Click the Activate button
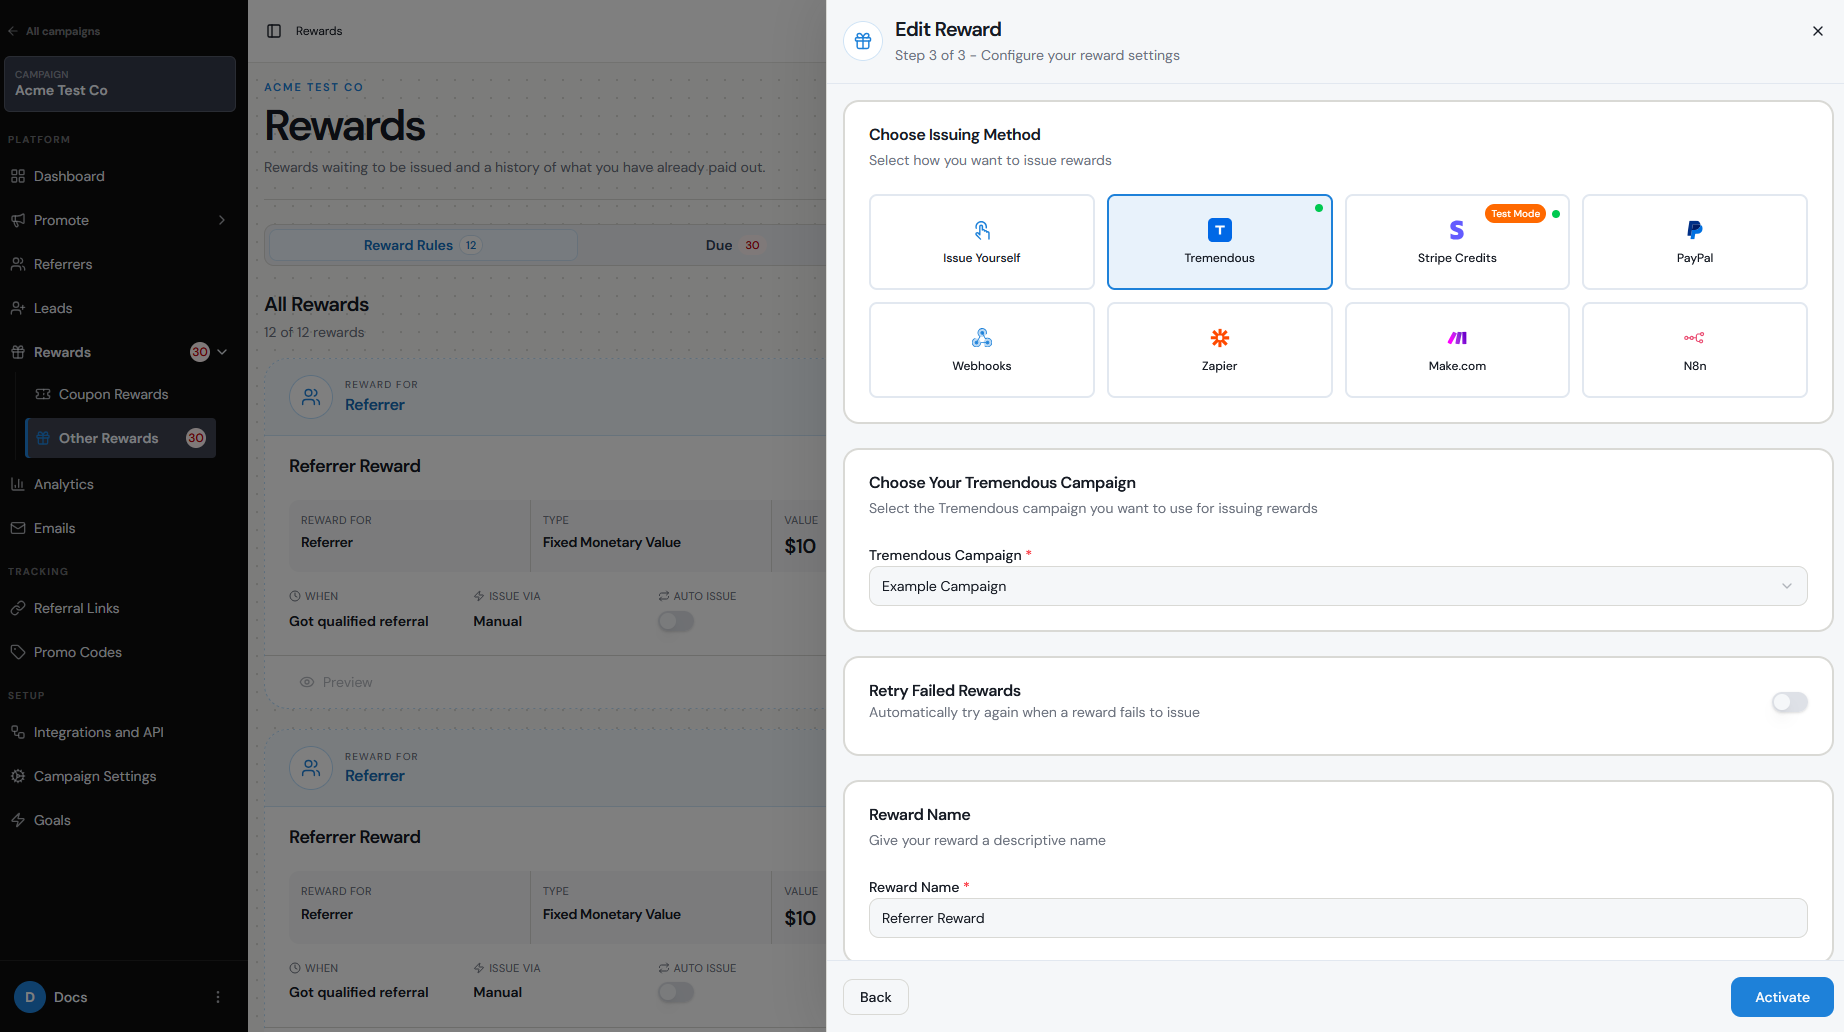The height and width of the screenshot is (1032, 1844). [x=1782, y=997]
